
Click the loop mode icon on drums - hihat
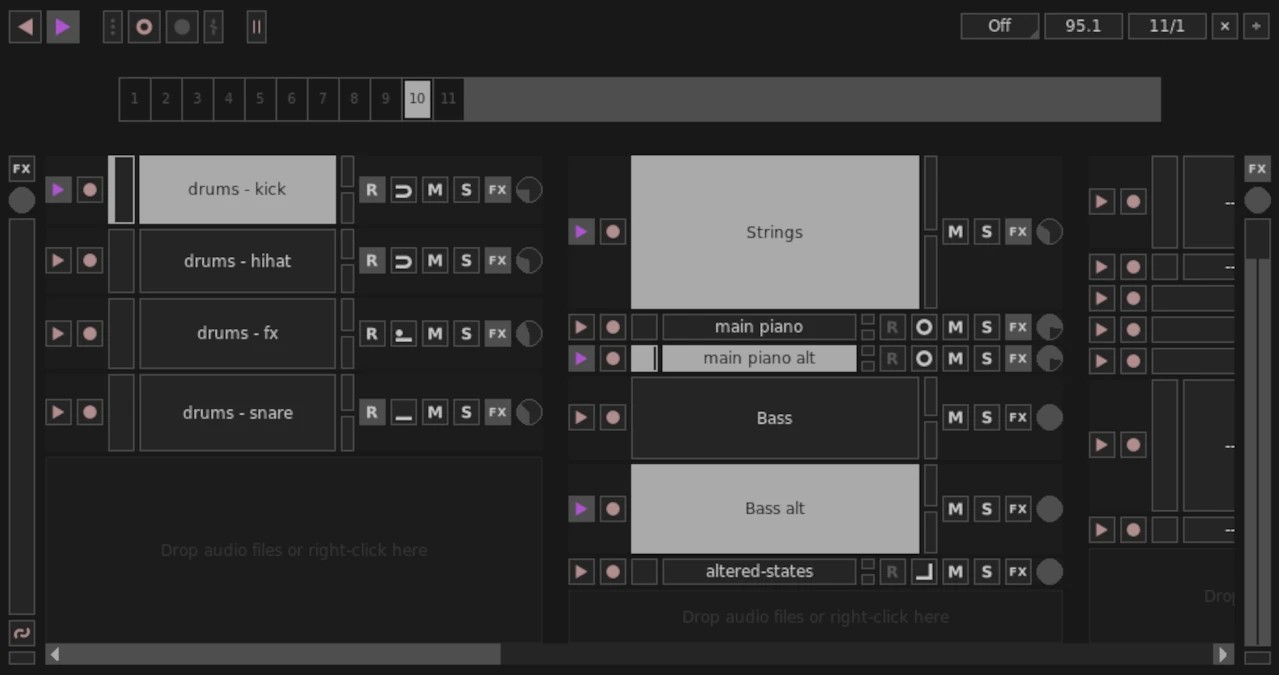[x=403, y=260]
